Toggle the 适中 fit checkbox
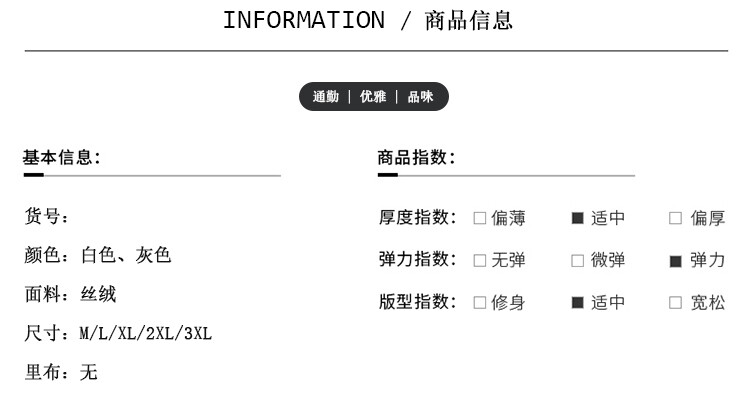 tap(577, 303)
